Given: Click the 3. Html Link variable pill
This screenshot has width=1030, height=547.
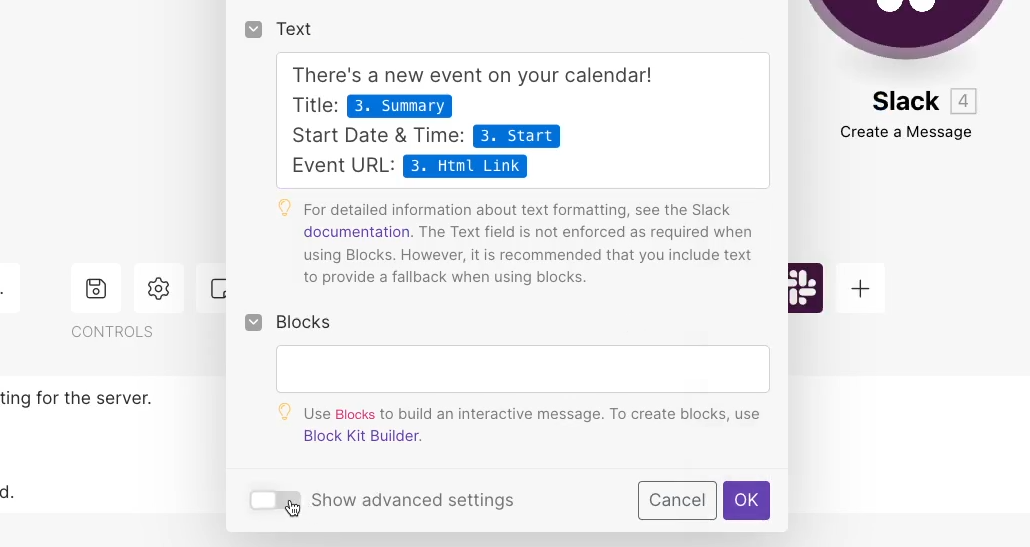Looking at the screenshot, I should [465, 166].
